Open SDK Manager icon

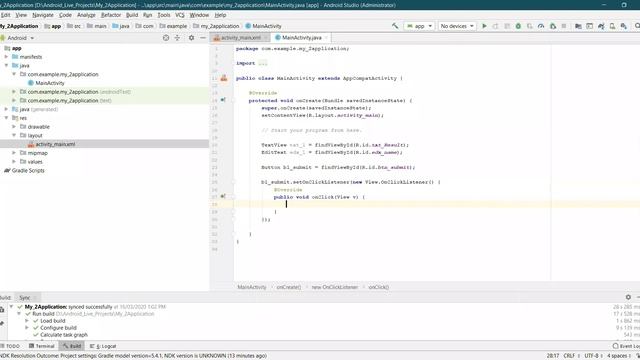(x=623, y=26)
